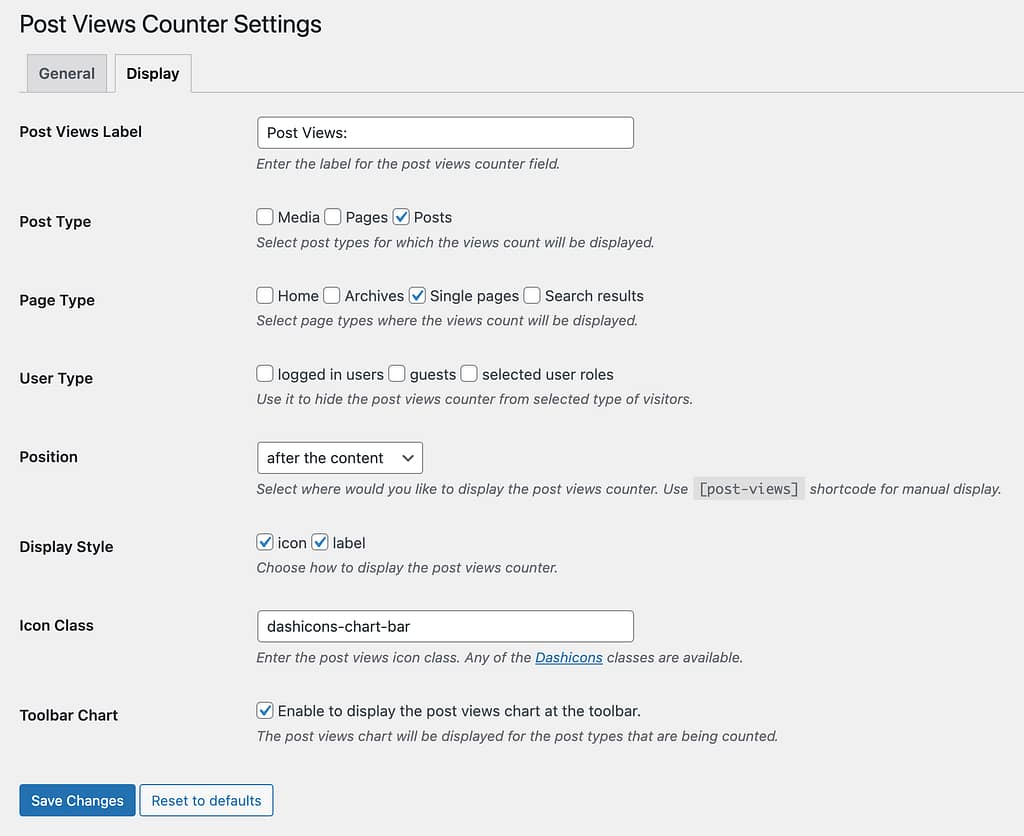Screen dimensions: 1024x836
Task: Click inside the Post Views Label field
Action: point(445,132)
